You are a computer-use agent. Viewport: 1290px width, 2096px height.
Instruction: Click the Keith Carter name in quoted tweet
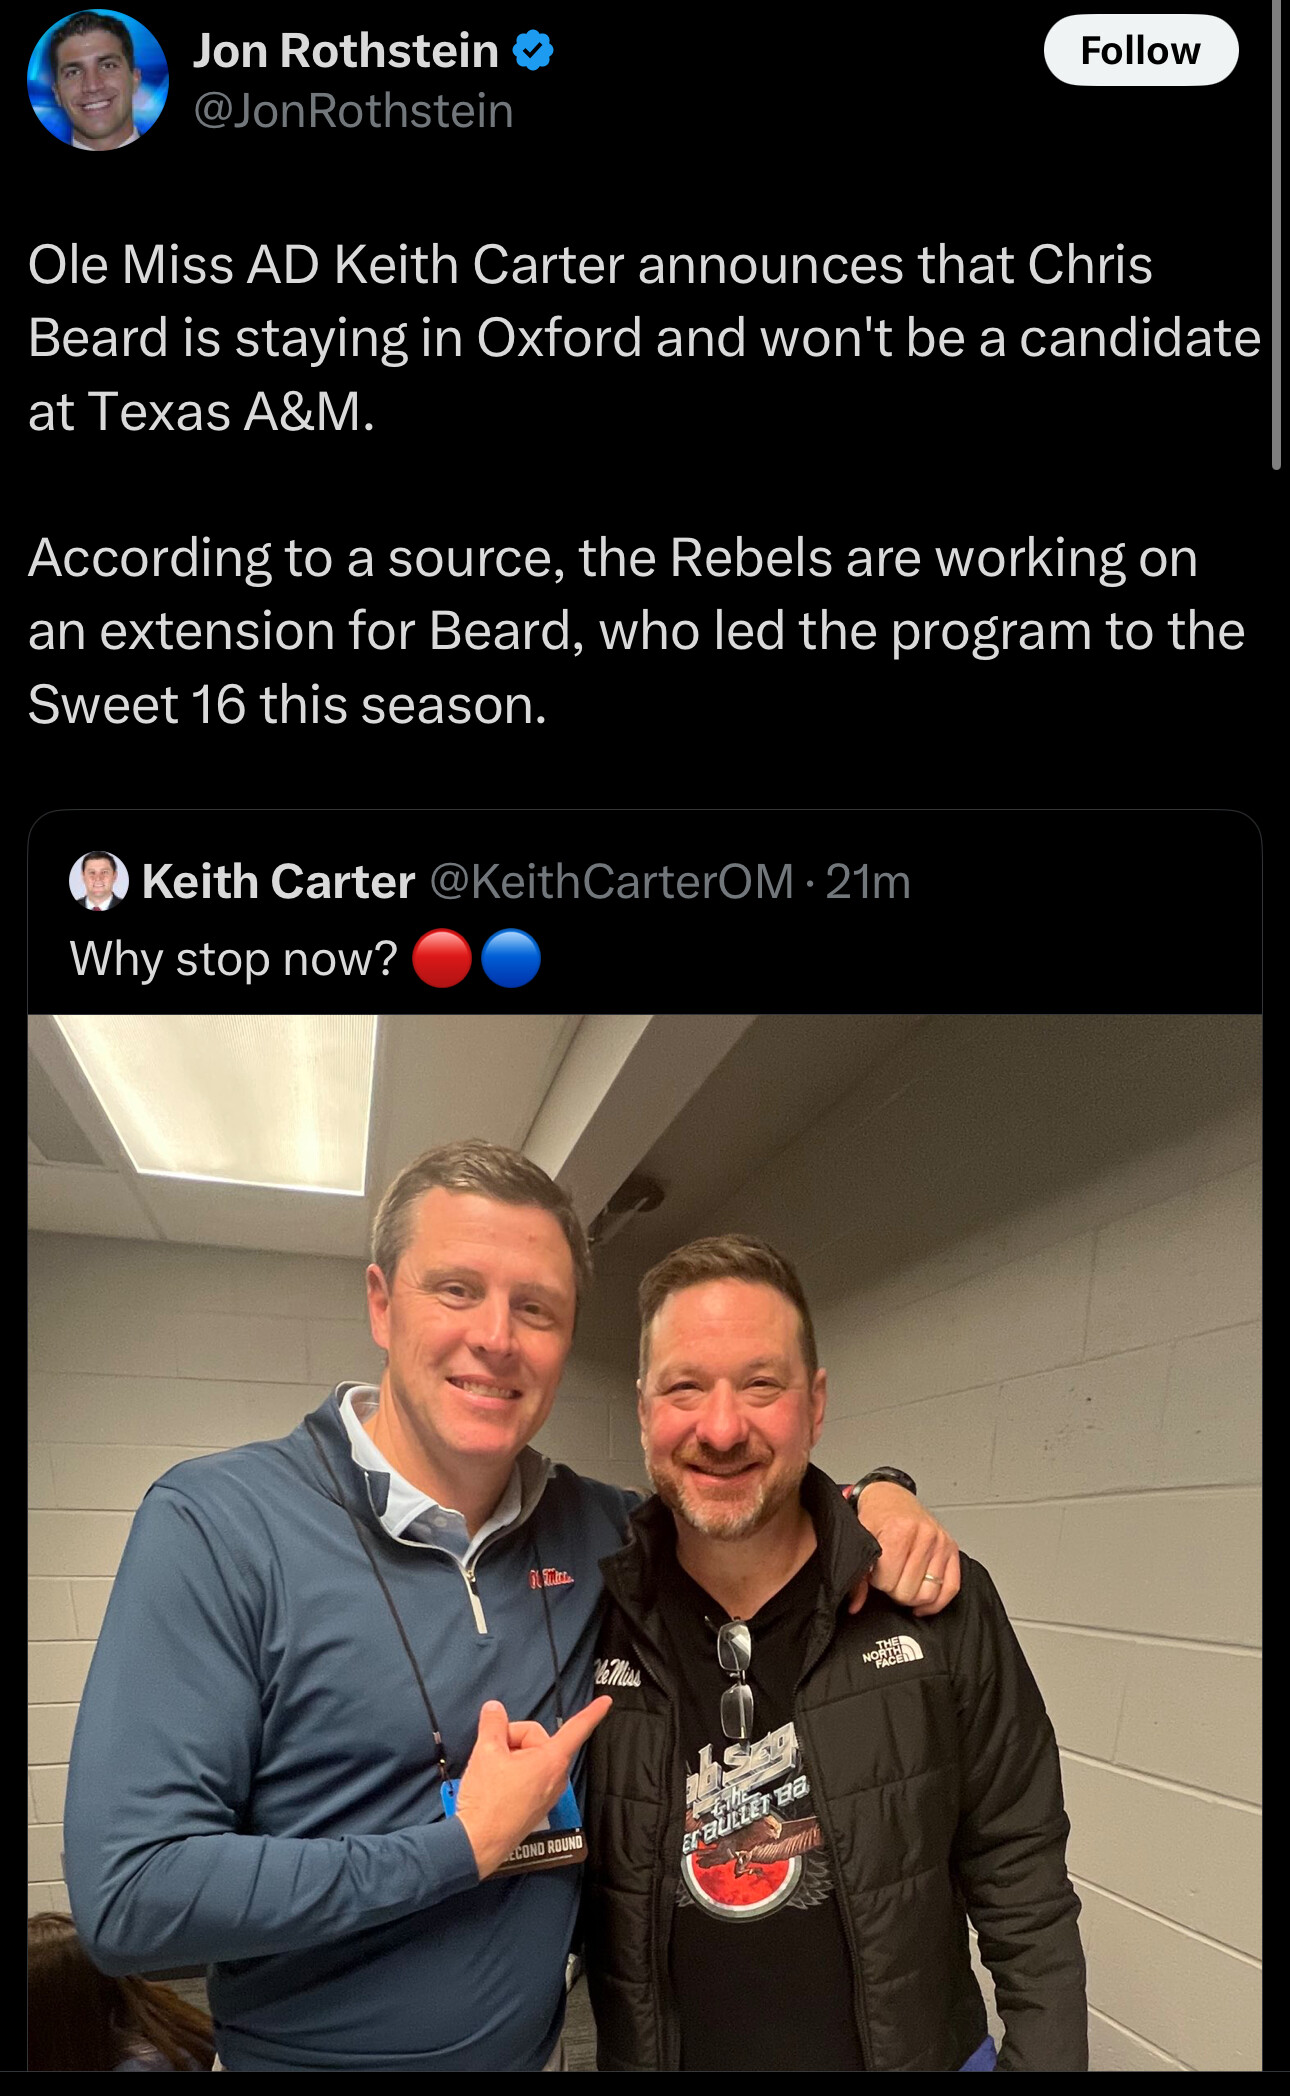pyautogui.click(x=278, y=881)
